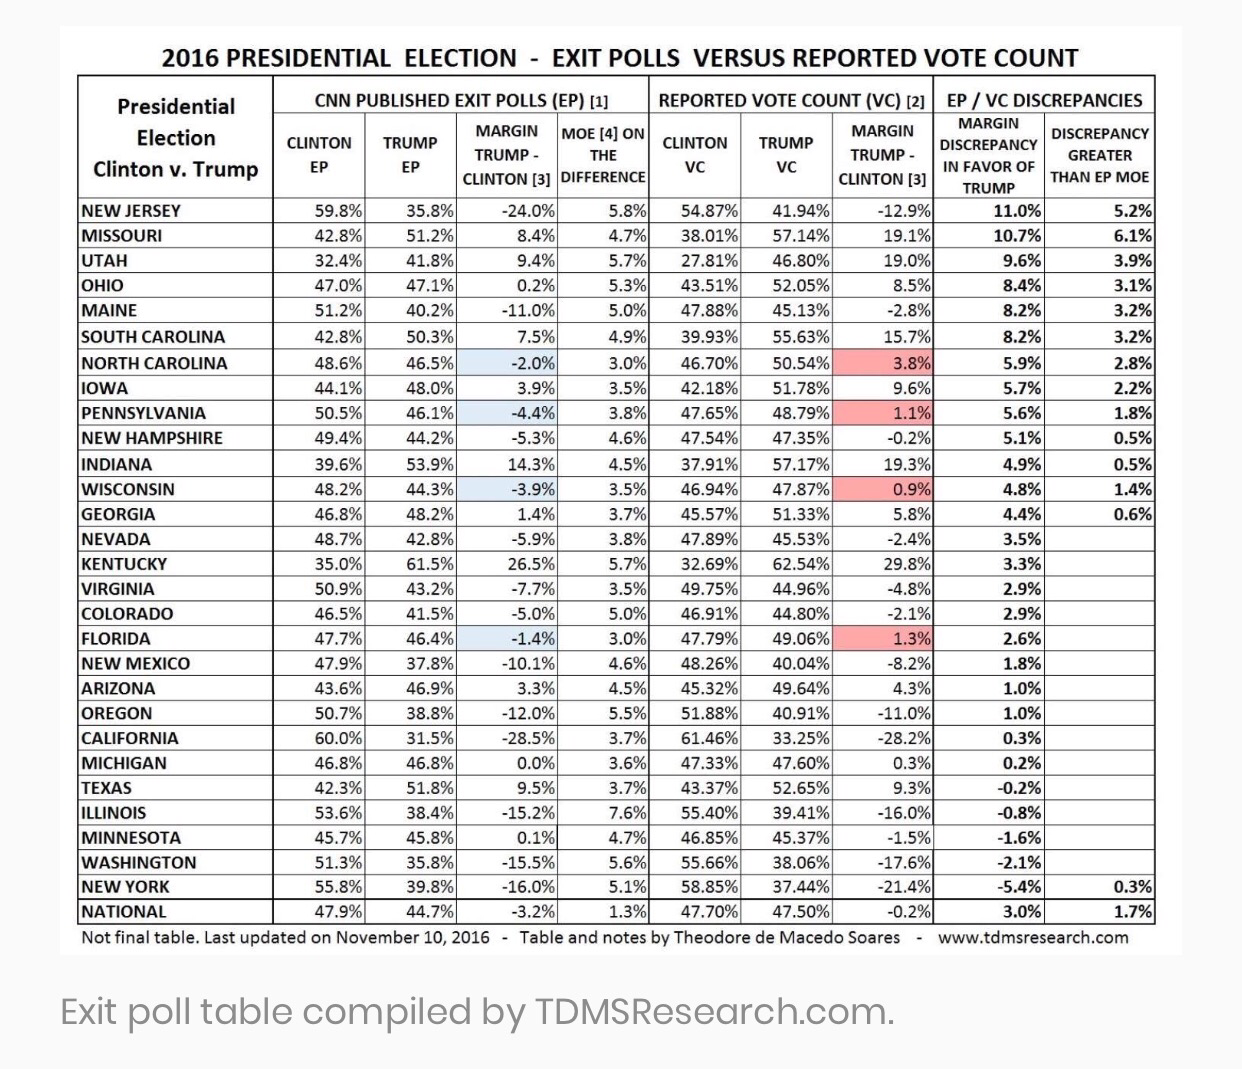This screenshot has width=1242, height=1069.
Task: Click the "CNN PUBLISHED EXIT POLLS (EP)" header
Action: pyautogui.click(x=461, y=100)
